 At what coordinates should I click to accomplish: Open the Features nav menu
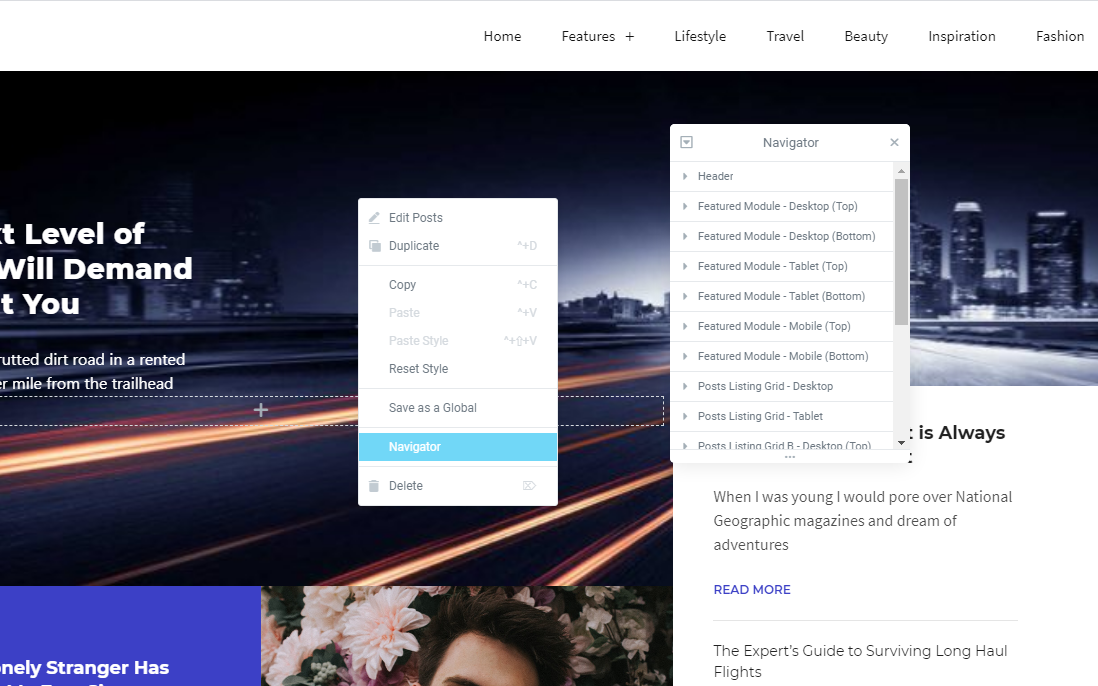click(x=588, y=36)
